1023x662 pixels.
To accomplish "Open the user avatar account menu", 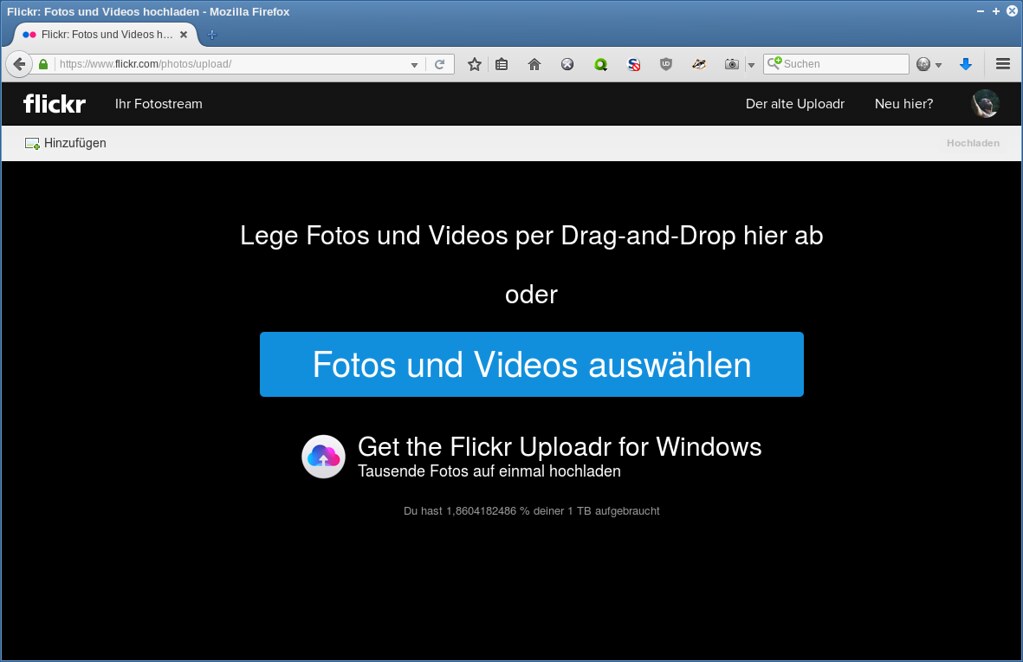I will [x=985, y=104].
